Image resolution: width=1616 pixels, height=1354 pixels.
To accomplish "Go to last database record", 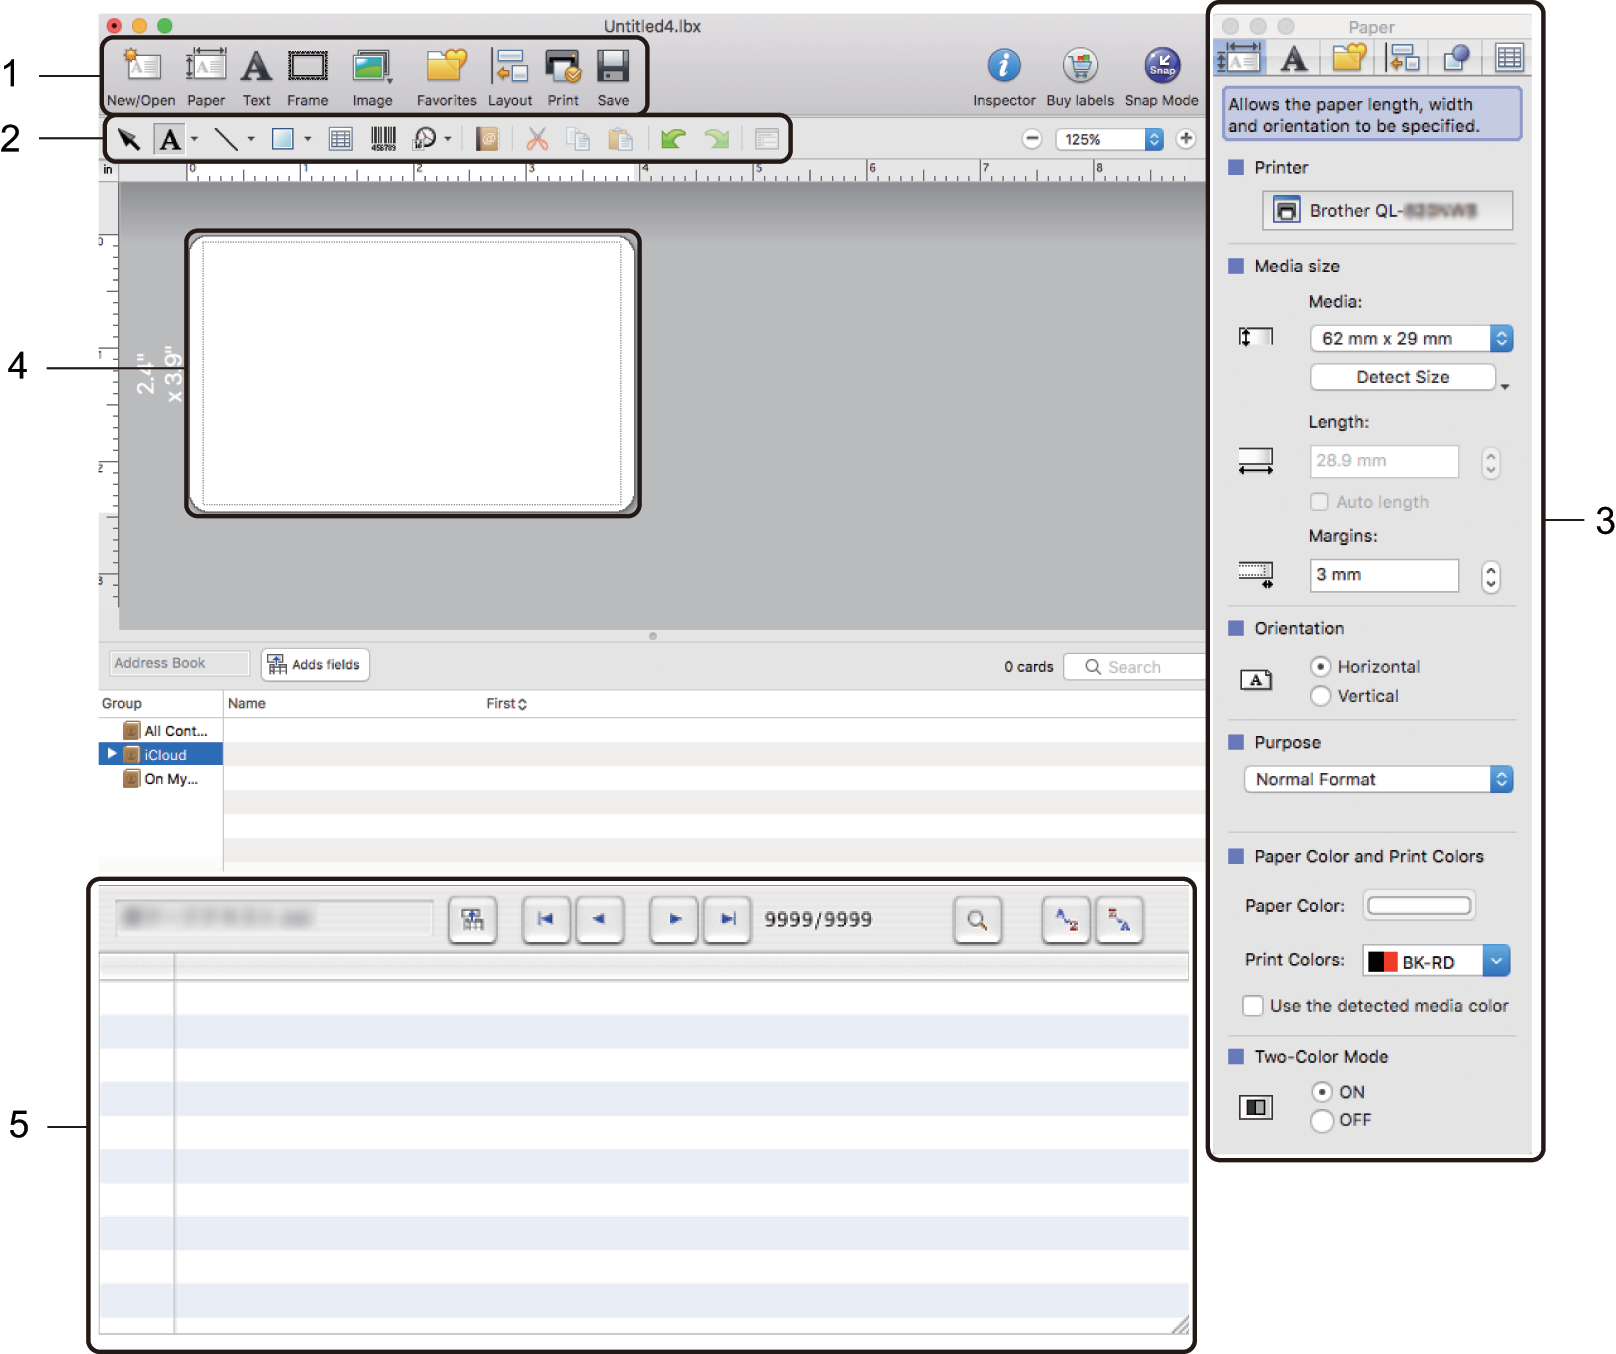I will [x=728, y=919].
